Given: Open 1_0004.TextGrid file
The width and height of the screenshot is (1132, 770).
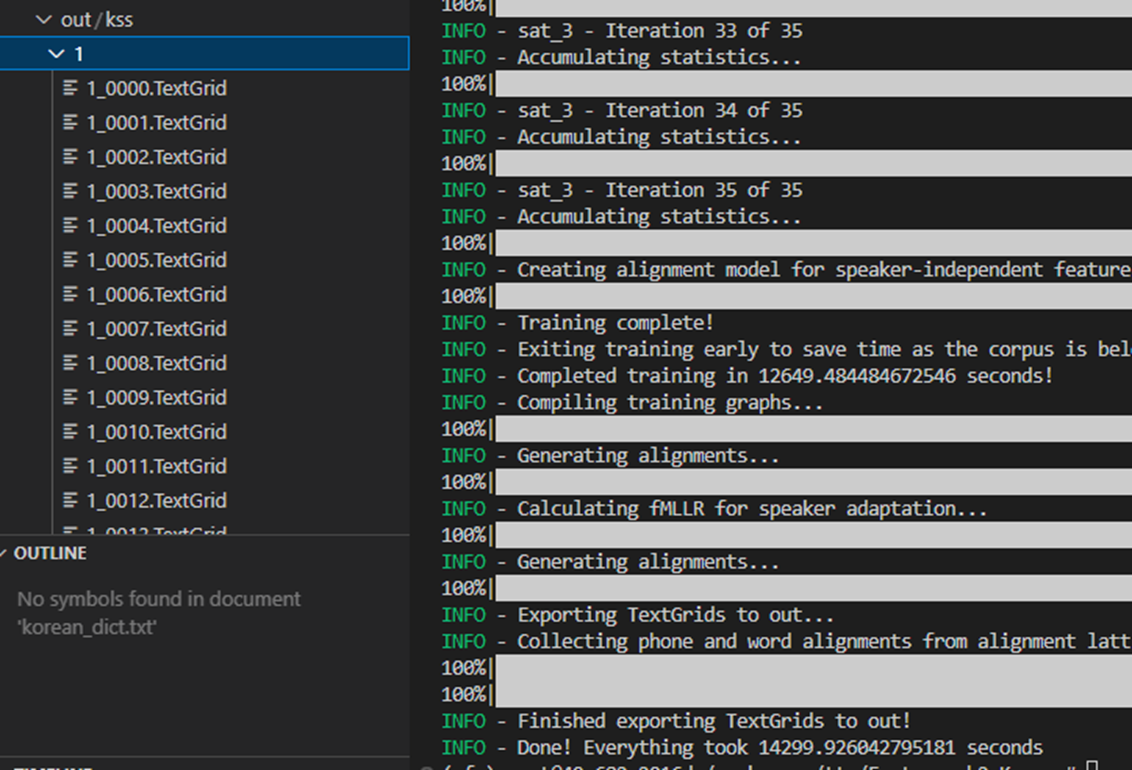Looking at the screenshot, I should pos(156,226).
